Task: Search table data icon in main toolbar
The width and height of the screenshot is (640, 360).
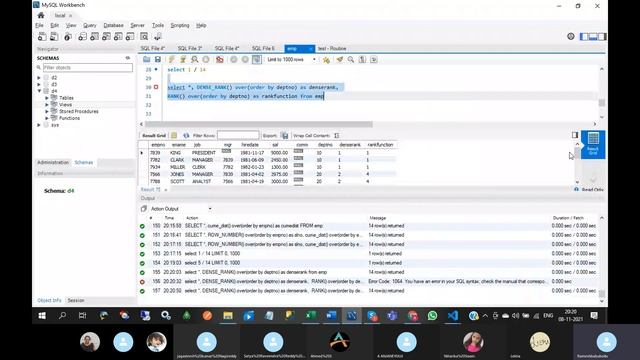Action: 144,37
